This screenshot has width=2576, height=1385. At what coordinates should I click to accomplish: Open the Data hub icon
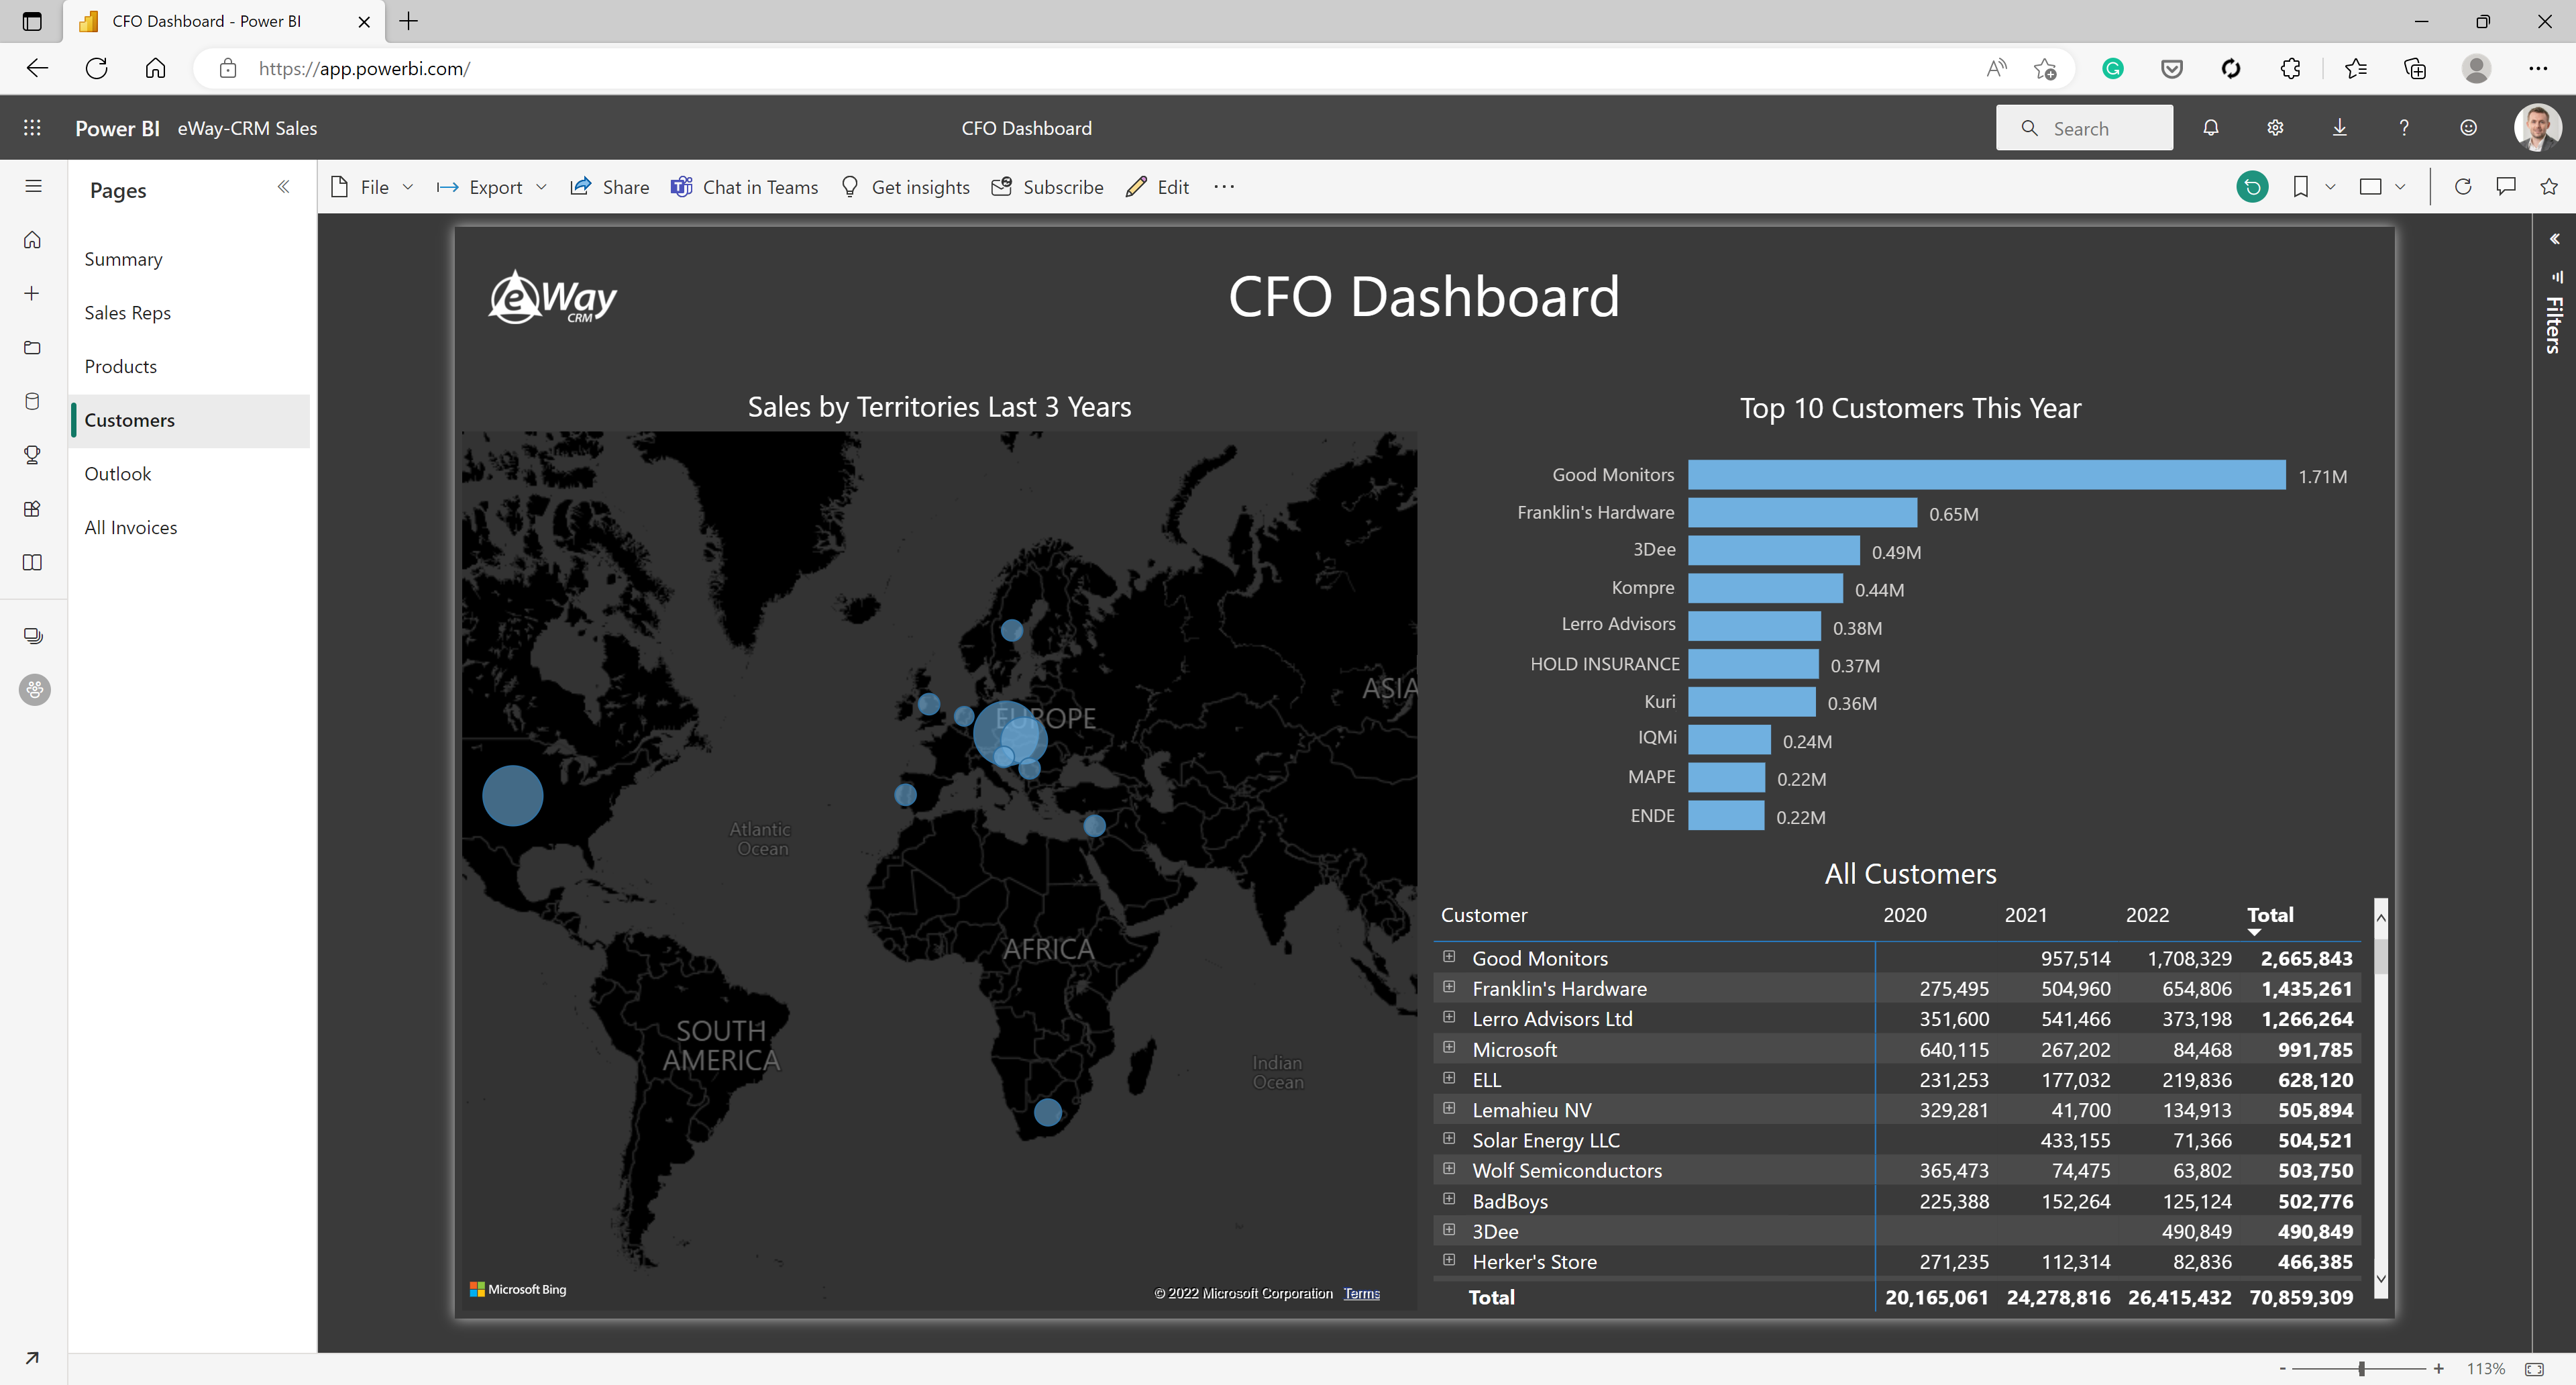coord(33,401)
